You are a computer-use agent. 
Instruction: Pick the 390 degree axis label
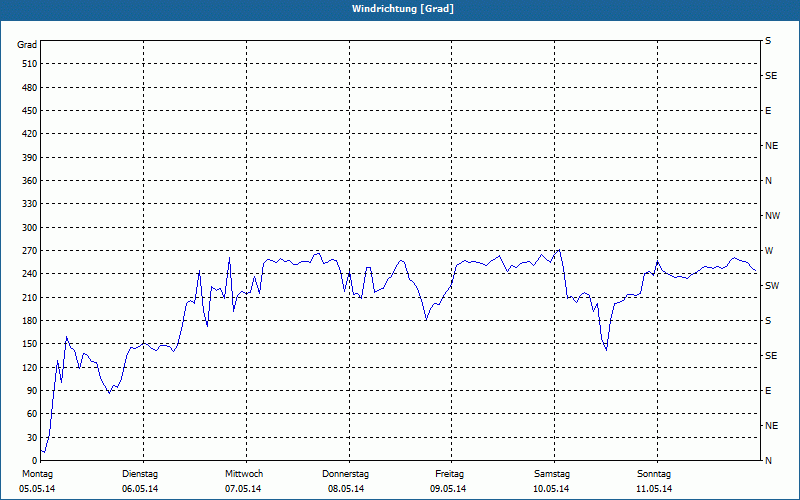(x=30, y=158)
